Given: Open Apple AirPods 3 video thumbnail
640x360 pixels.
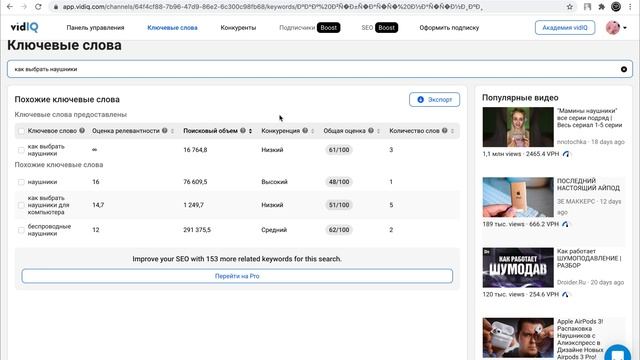Looking at the screenshot, I should [x=518, y=338].
